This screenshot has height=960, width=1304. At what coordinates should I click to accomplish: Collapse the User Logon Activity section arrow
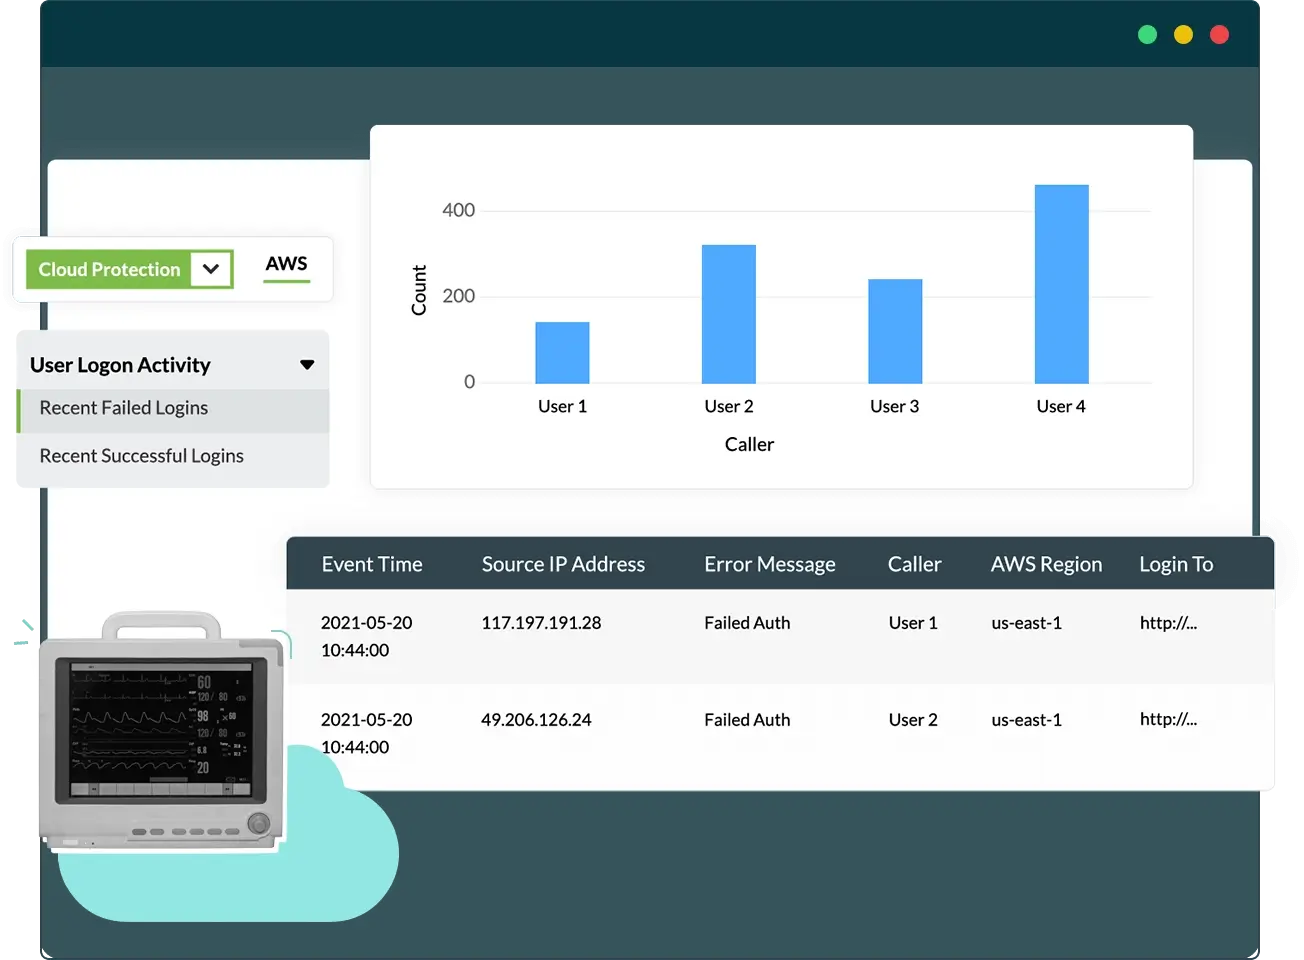(307, 365)
